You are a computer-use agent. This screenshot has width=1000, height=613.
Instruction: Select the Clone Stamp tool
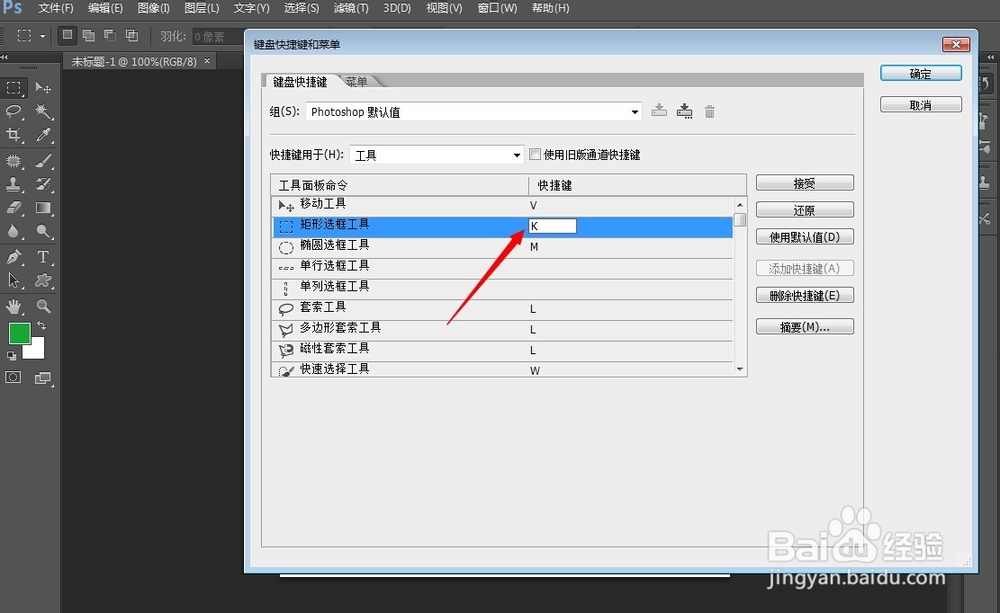point(14,186)
